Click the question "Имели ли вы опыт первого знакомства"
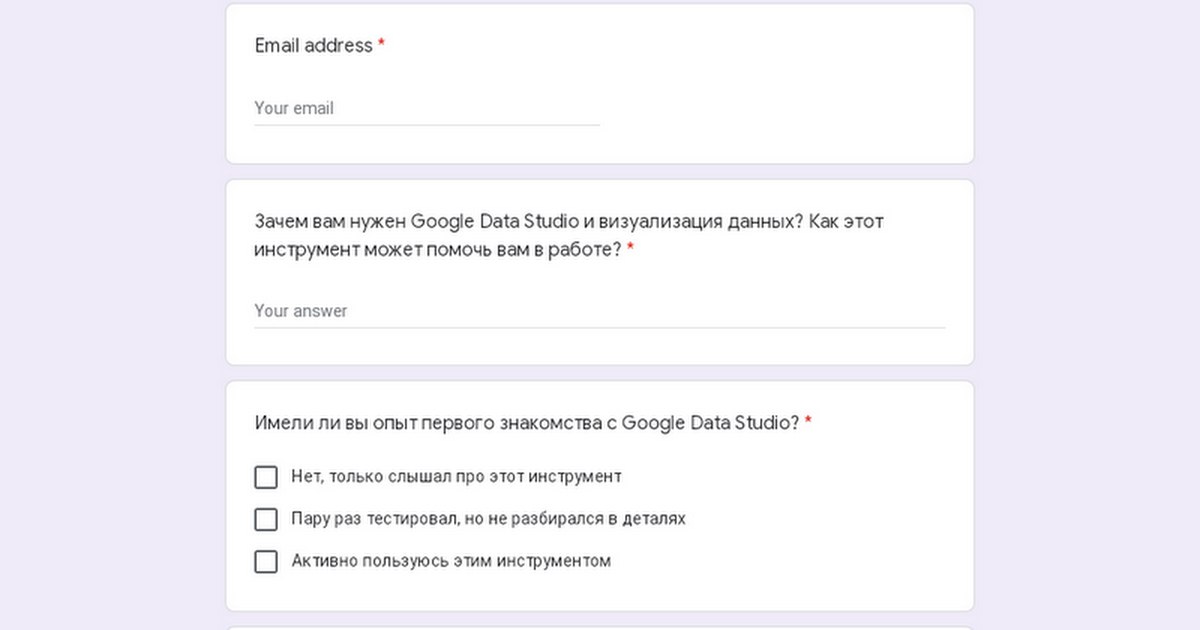The height and width of the screenshot is (630, 1200). coord(527,423)
